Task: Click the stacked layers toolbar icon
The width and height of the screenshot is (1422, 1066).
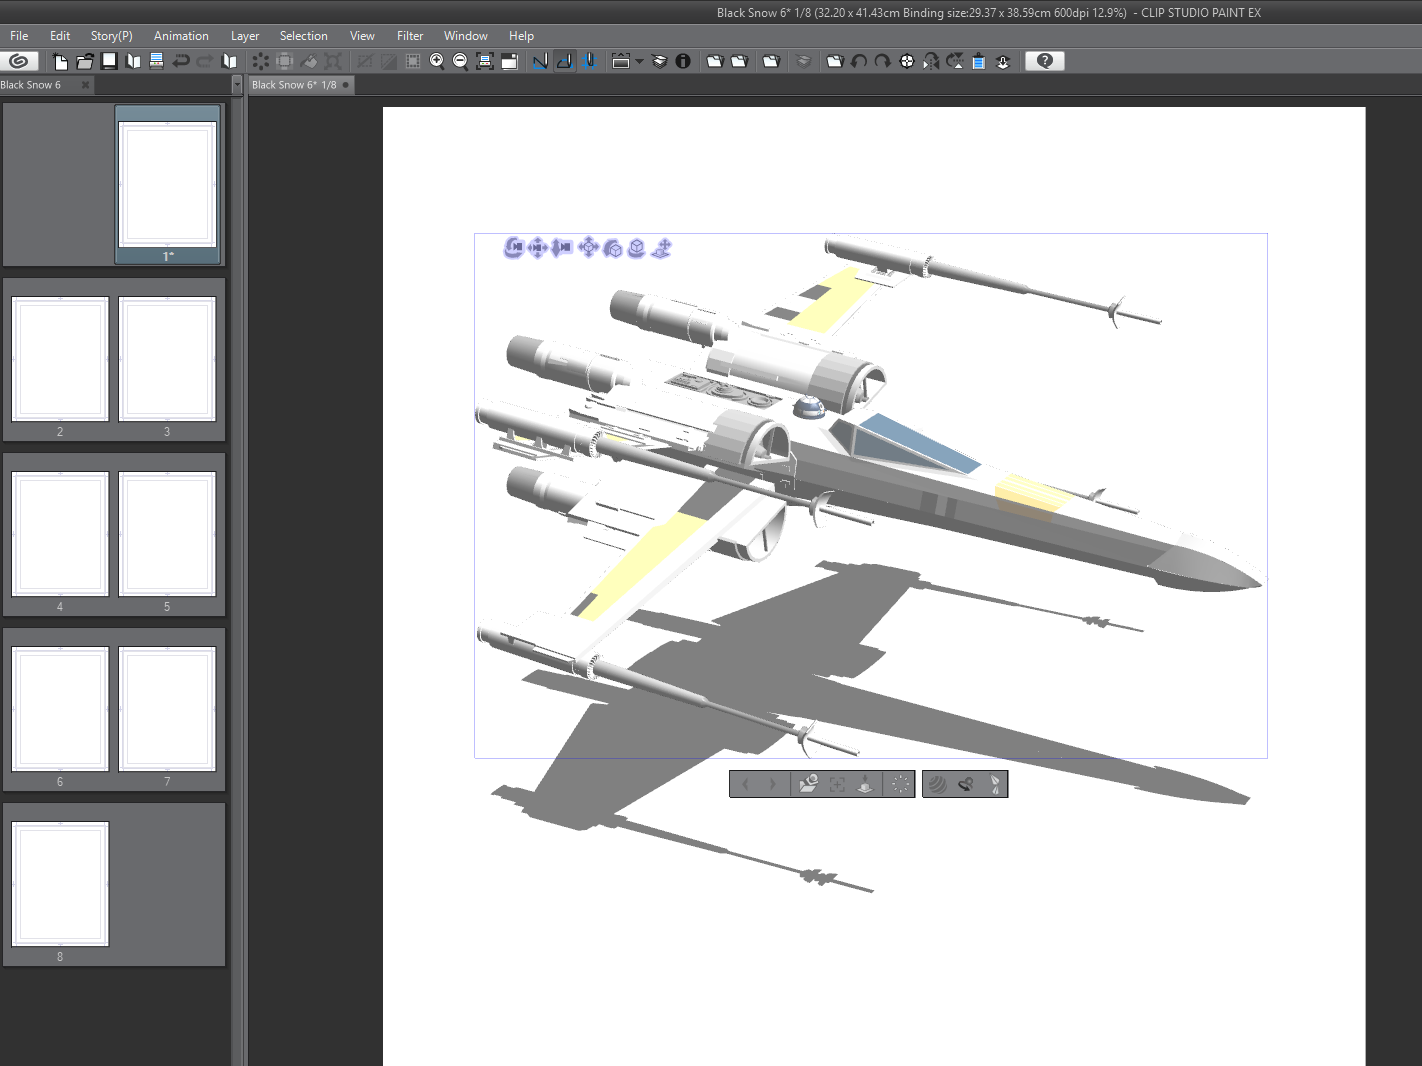Action: click(x=659, y=61)
